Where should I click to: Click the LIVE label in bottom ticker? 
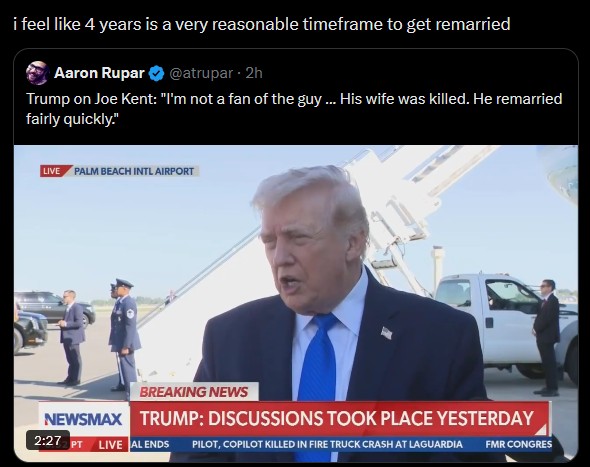[110, 445]
